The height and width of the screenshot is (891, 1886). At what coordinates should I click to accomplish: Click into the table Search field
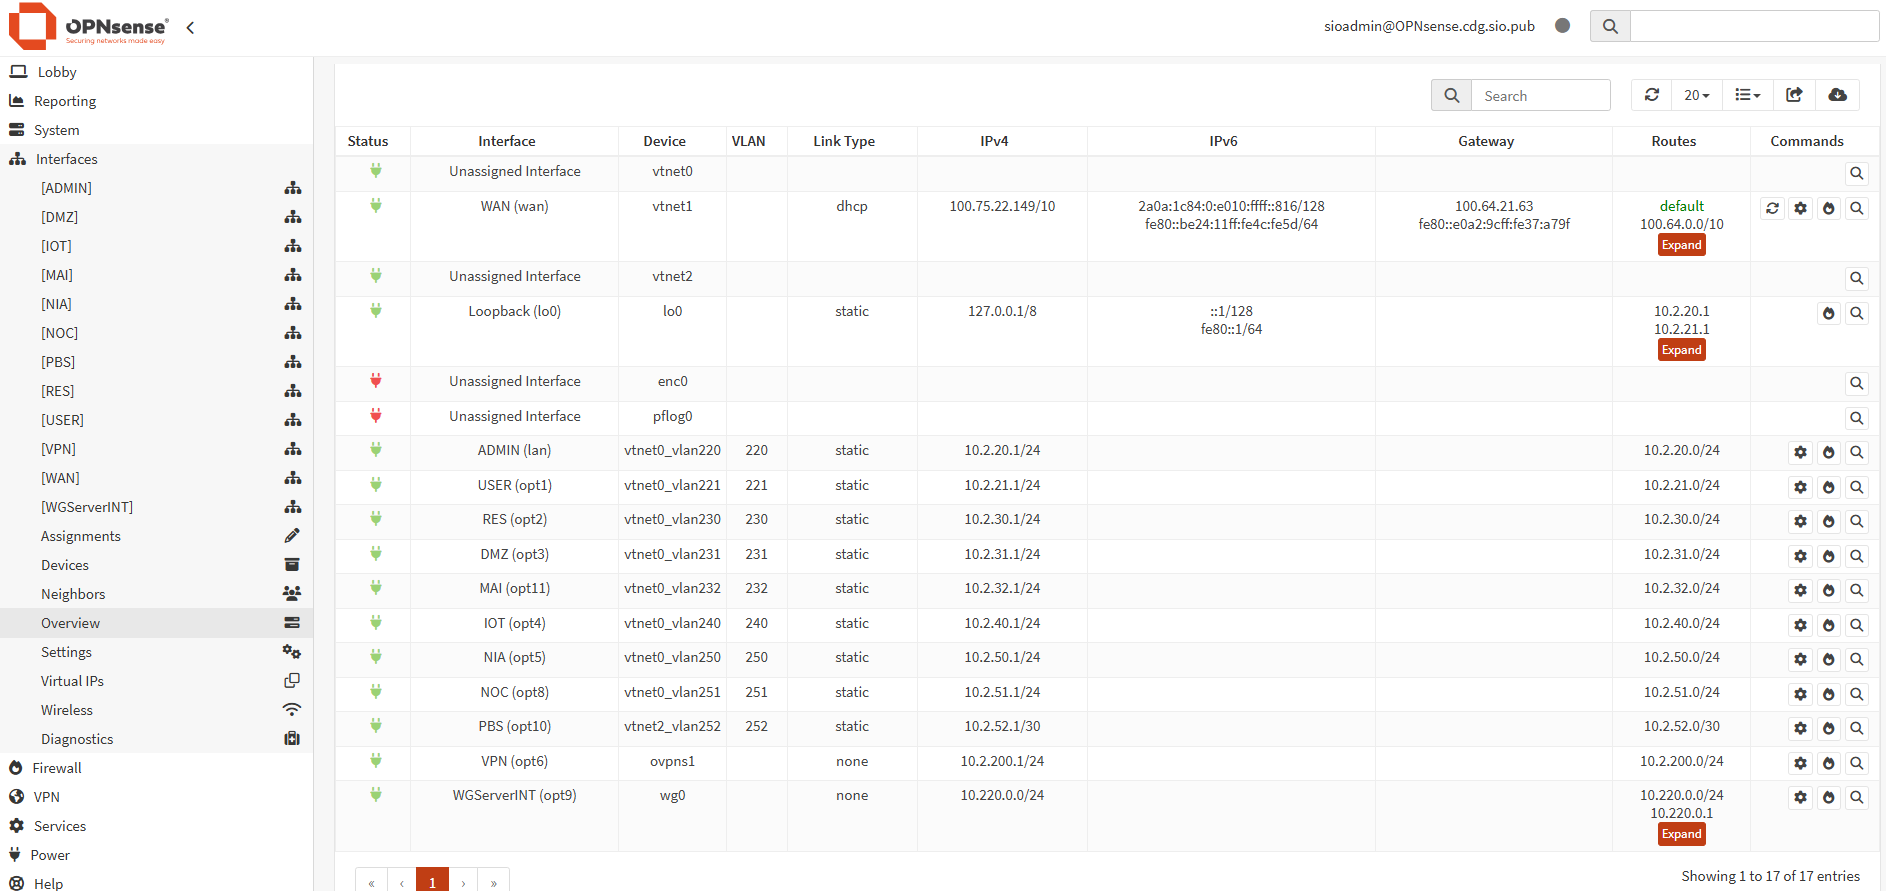(x=1541, y=96)
